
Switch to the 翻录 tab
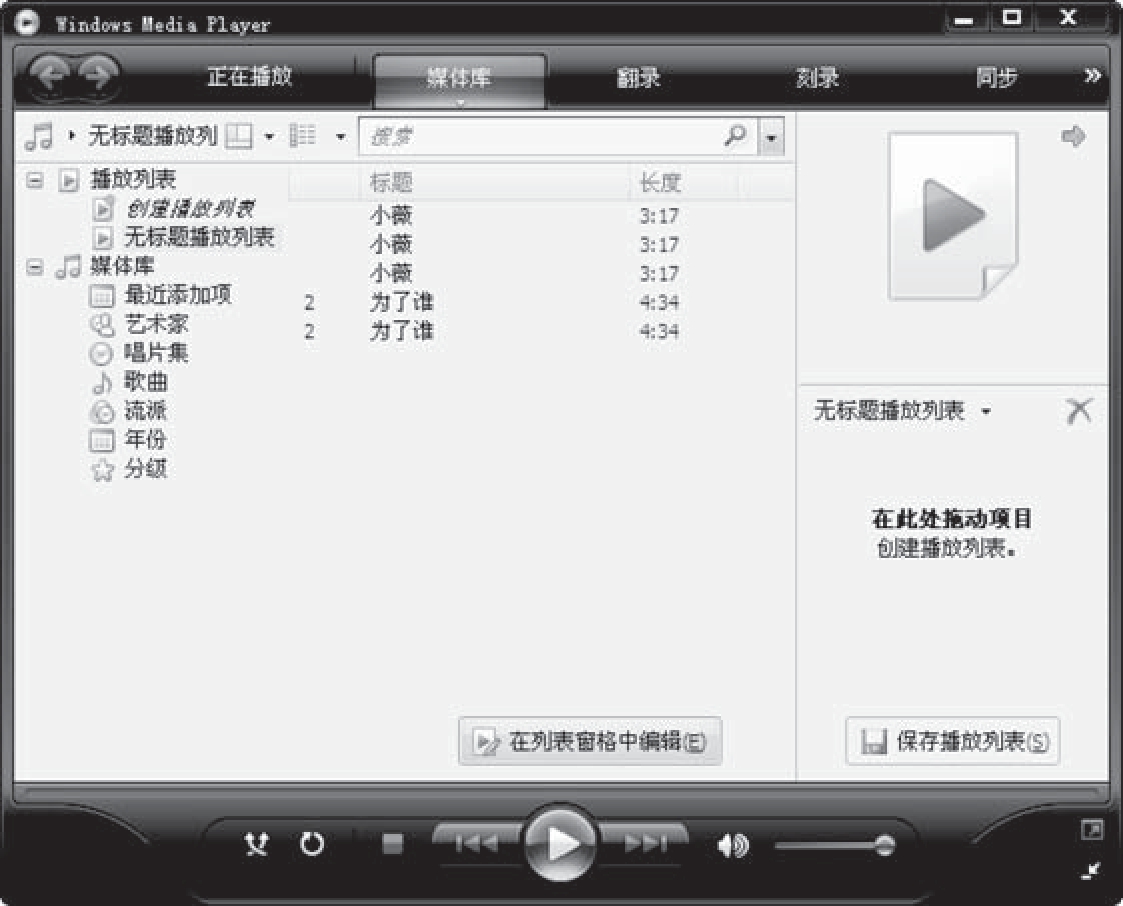638,77
